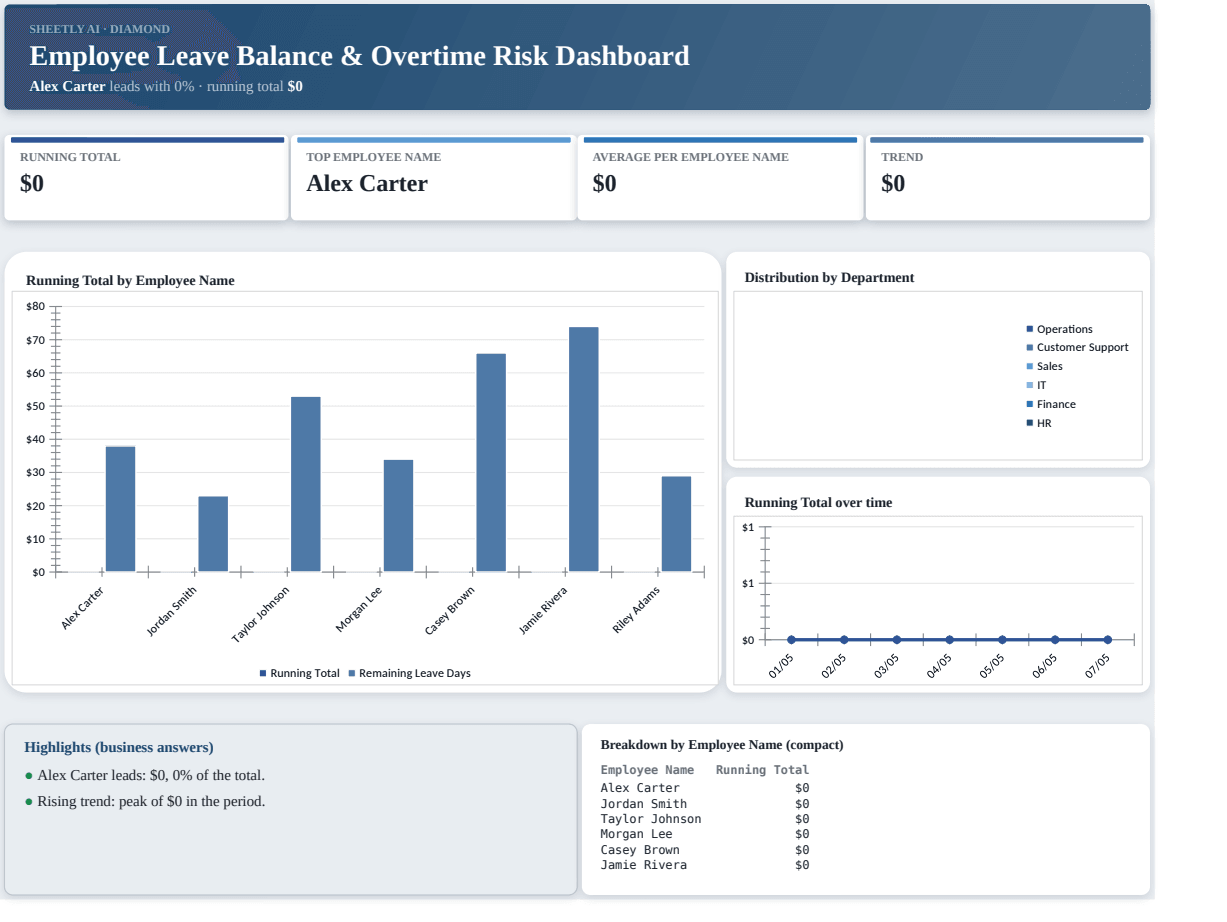
Task: Click the Jamie Rivera row in the breakdown table
Action: point(705,865)
